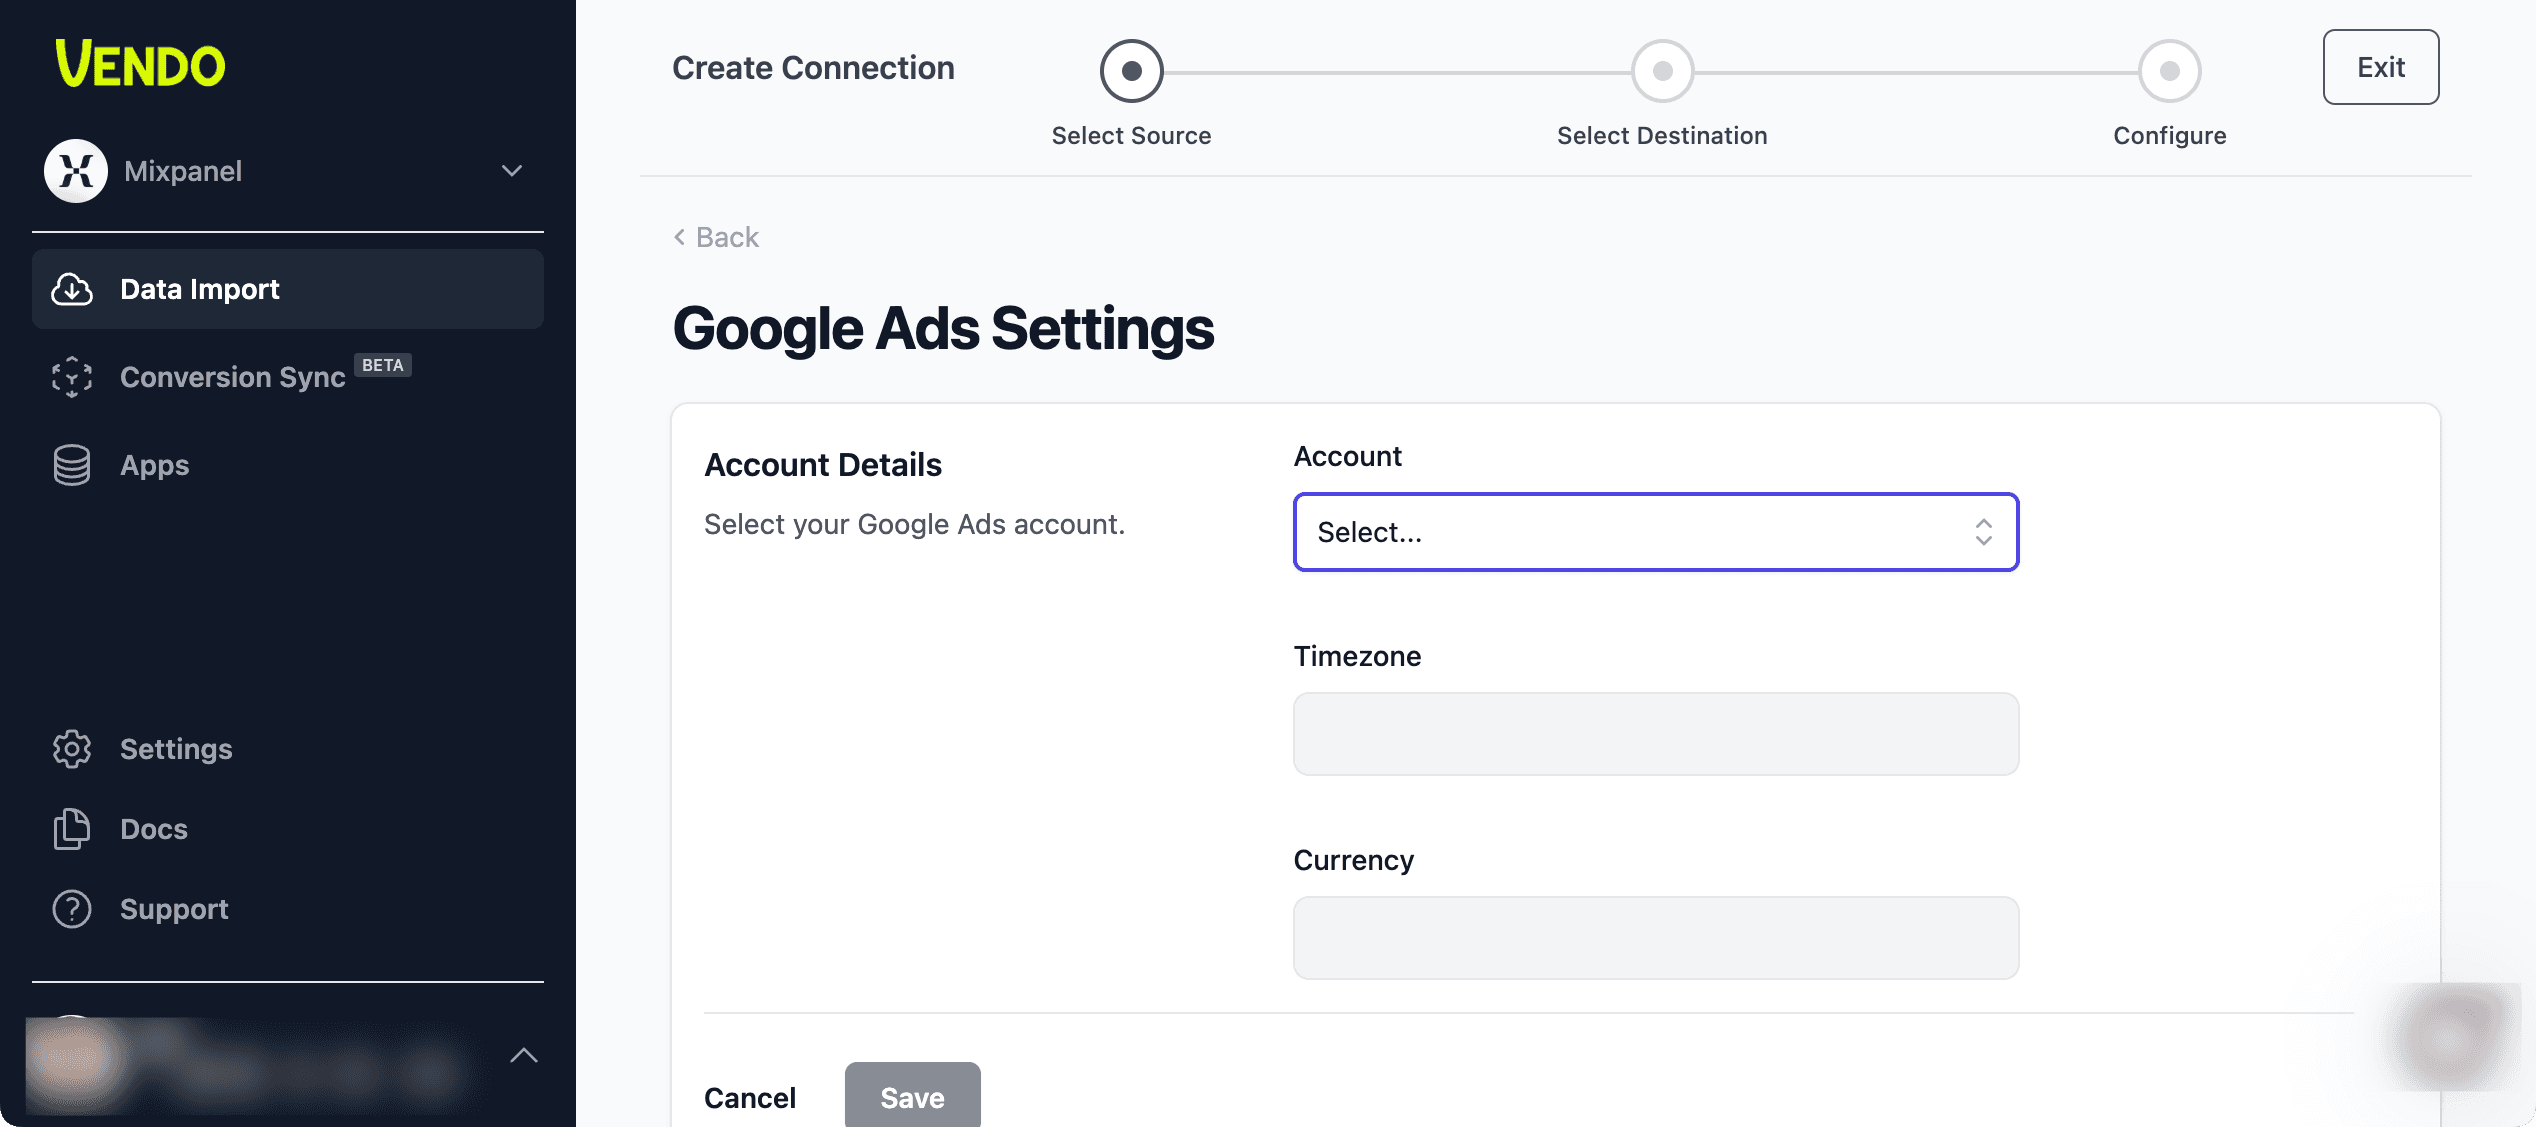2536x1127 pixels.
Task: Click the Data Import cloud icon
Action: (x=72, y=289)
